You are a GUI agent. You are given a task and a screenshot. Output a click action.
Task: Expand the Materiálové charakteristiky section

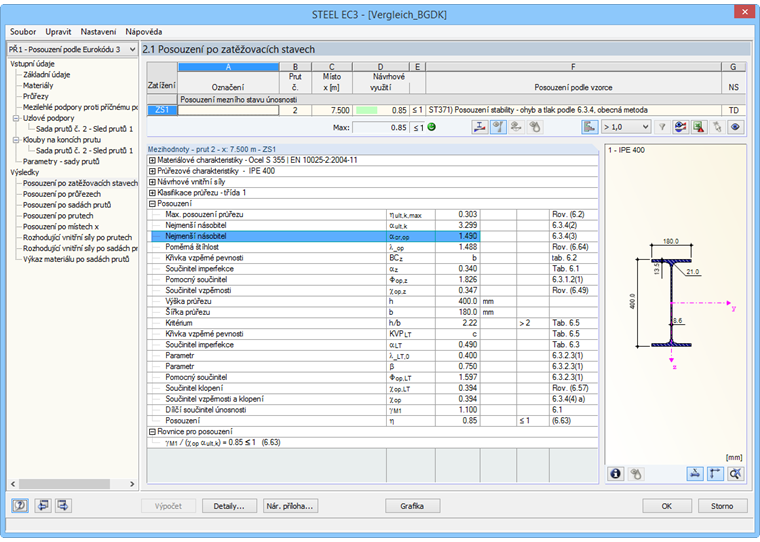click(x=151, y=159)
